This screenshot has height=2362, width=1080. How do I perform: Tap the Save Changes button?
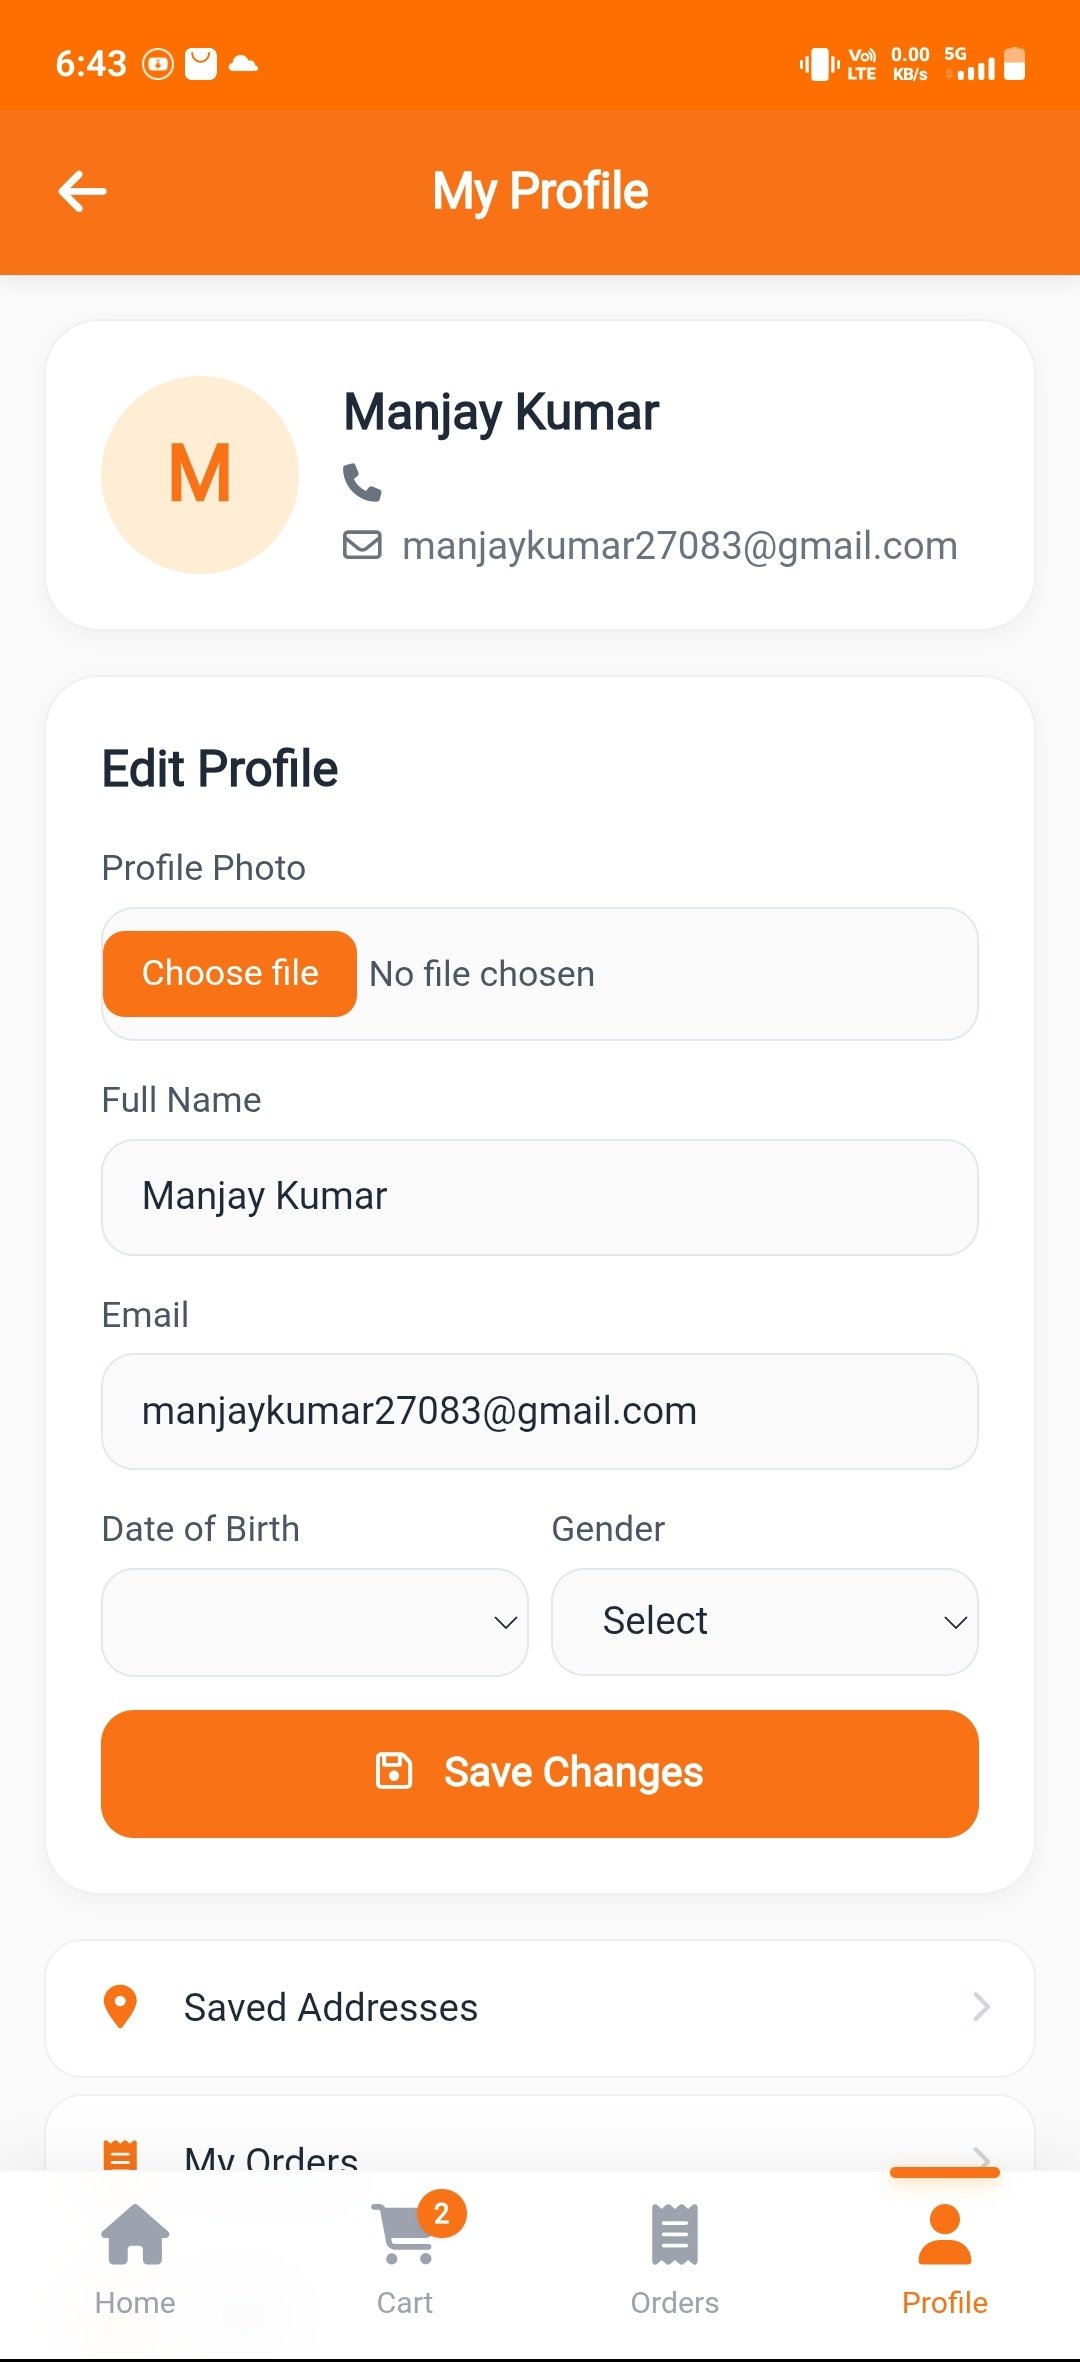540,1773
